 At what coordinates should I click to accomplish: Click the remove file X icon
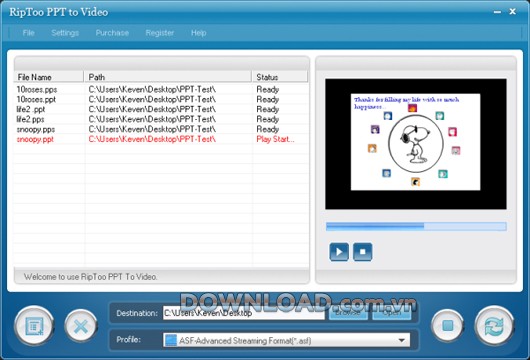pos(81,326)
